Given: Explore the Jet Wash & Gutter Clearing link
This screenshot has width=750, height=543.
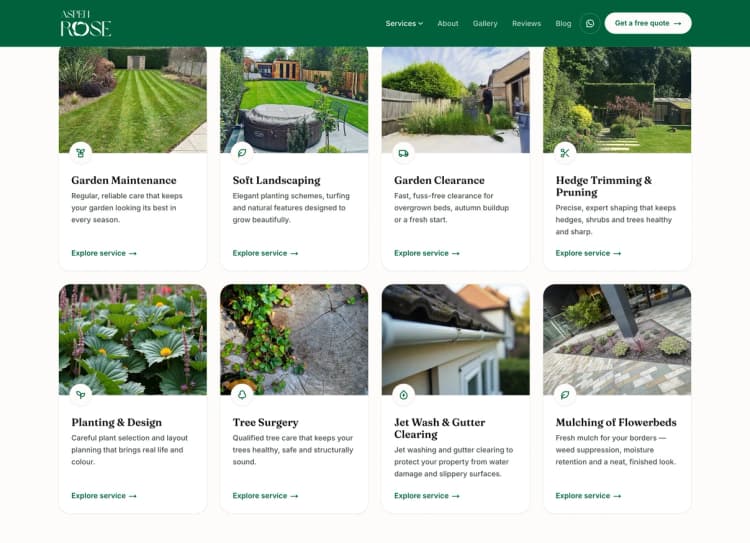Looking at the screenshot, I should [x=427, y=496].
